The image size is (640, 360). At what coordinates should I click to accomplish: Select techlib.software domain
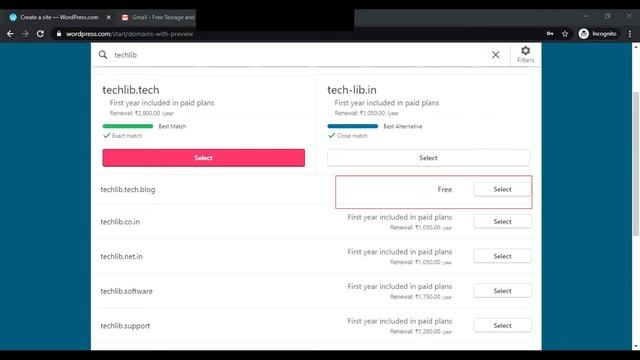pyautogui.click(x=502, y=291)
